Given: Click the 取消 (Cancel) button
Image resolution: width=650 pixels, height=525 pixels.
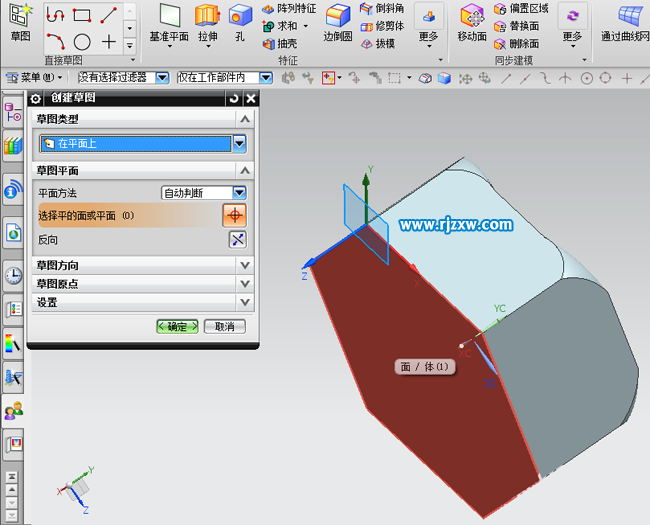Looking at the screenshot, I should [224, 326].
